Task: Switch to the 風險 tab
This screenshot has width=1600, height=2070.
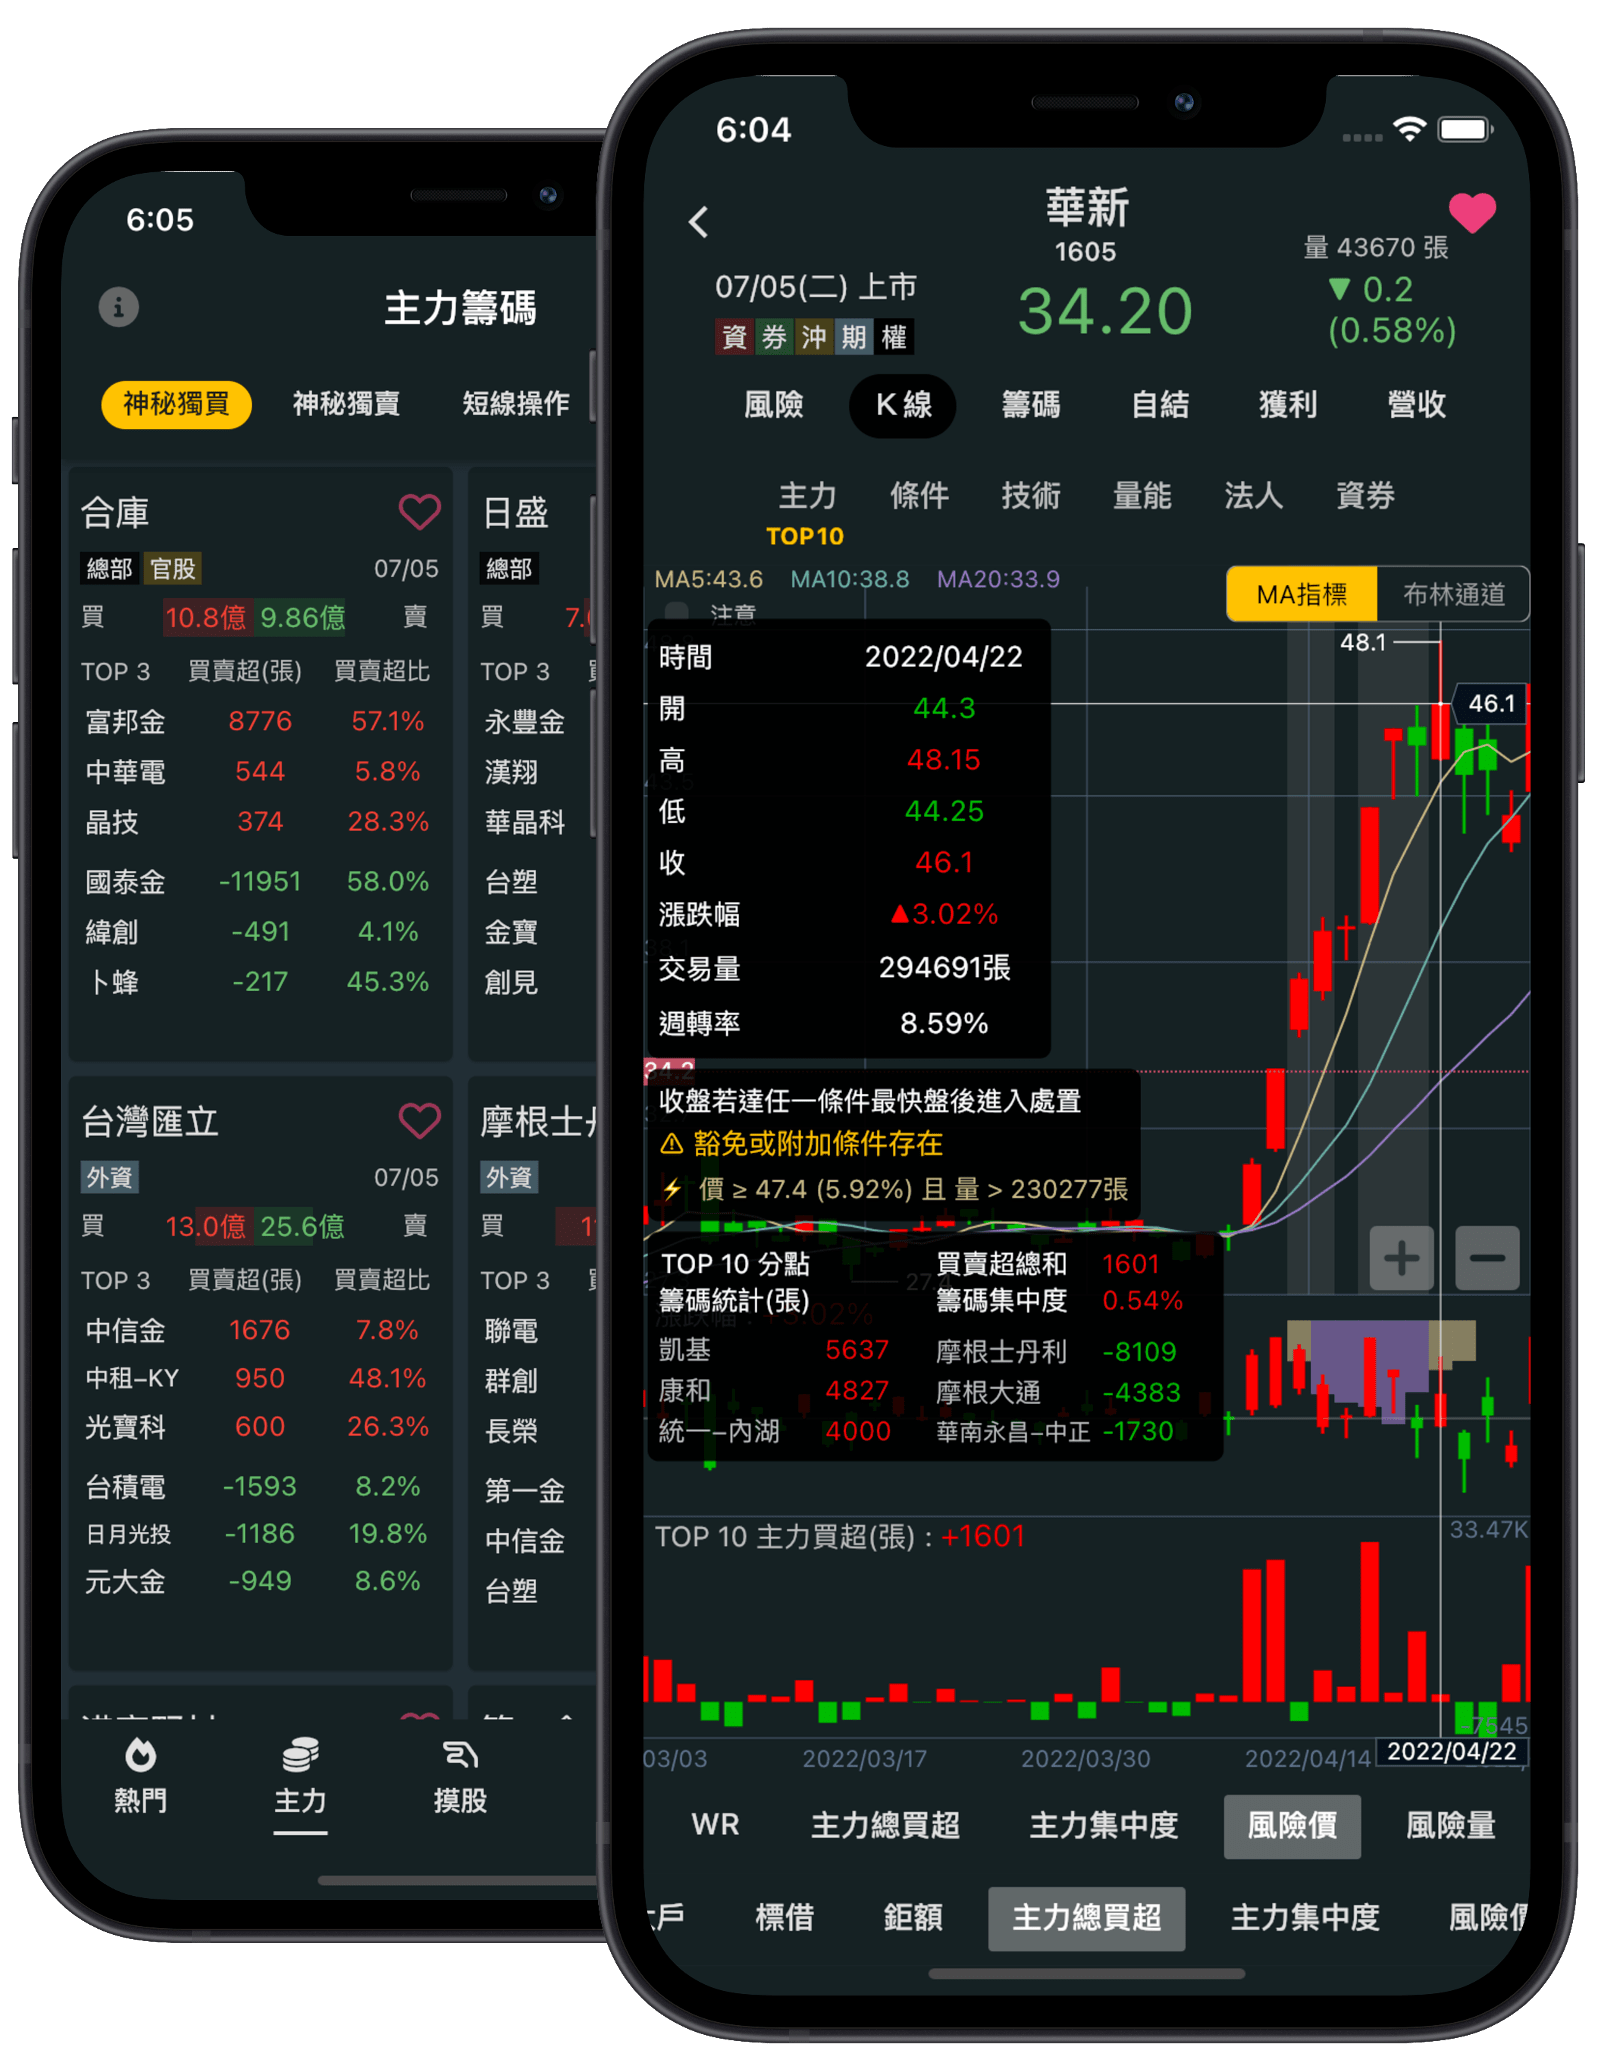Action: [x=774, y=405]
